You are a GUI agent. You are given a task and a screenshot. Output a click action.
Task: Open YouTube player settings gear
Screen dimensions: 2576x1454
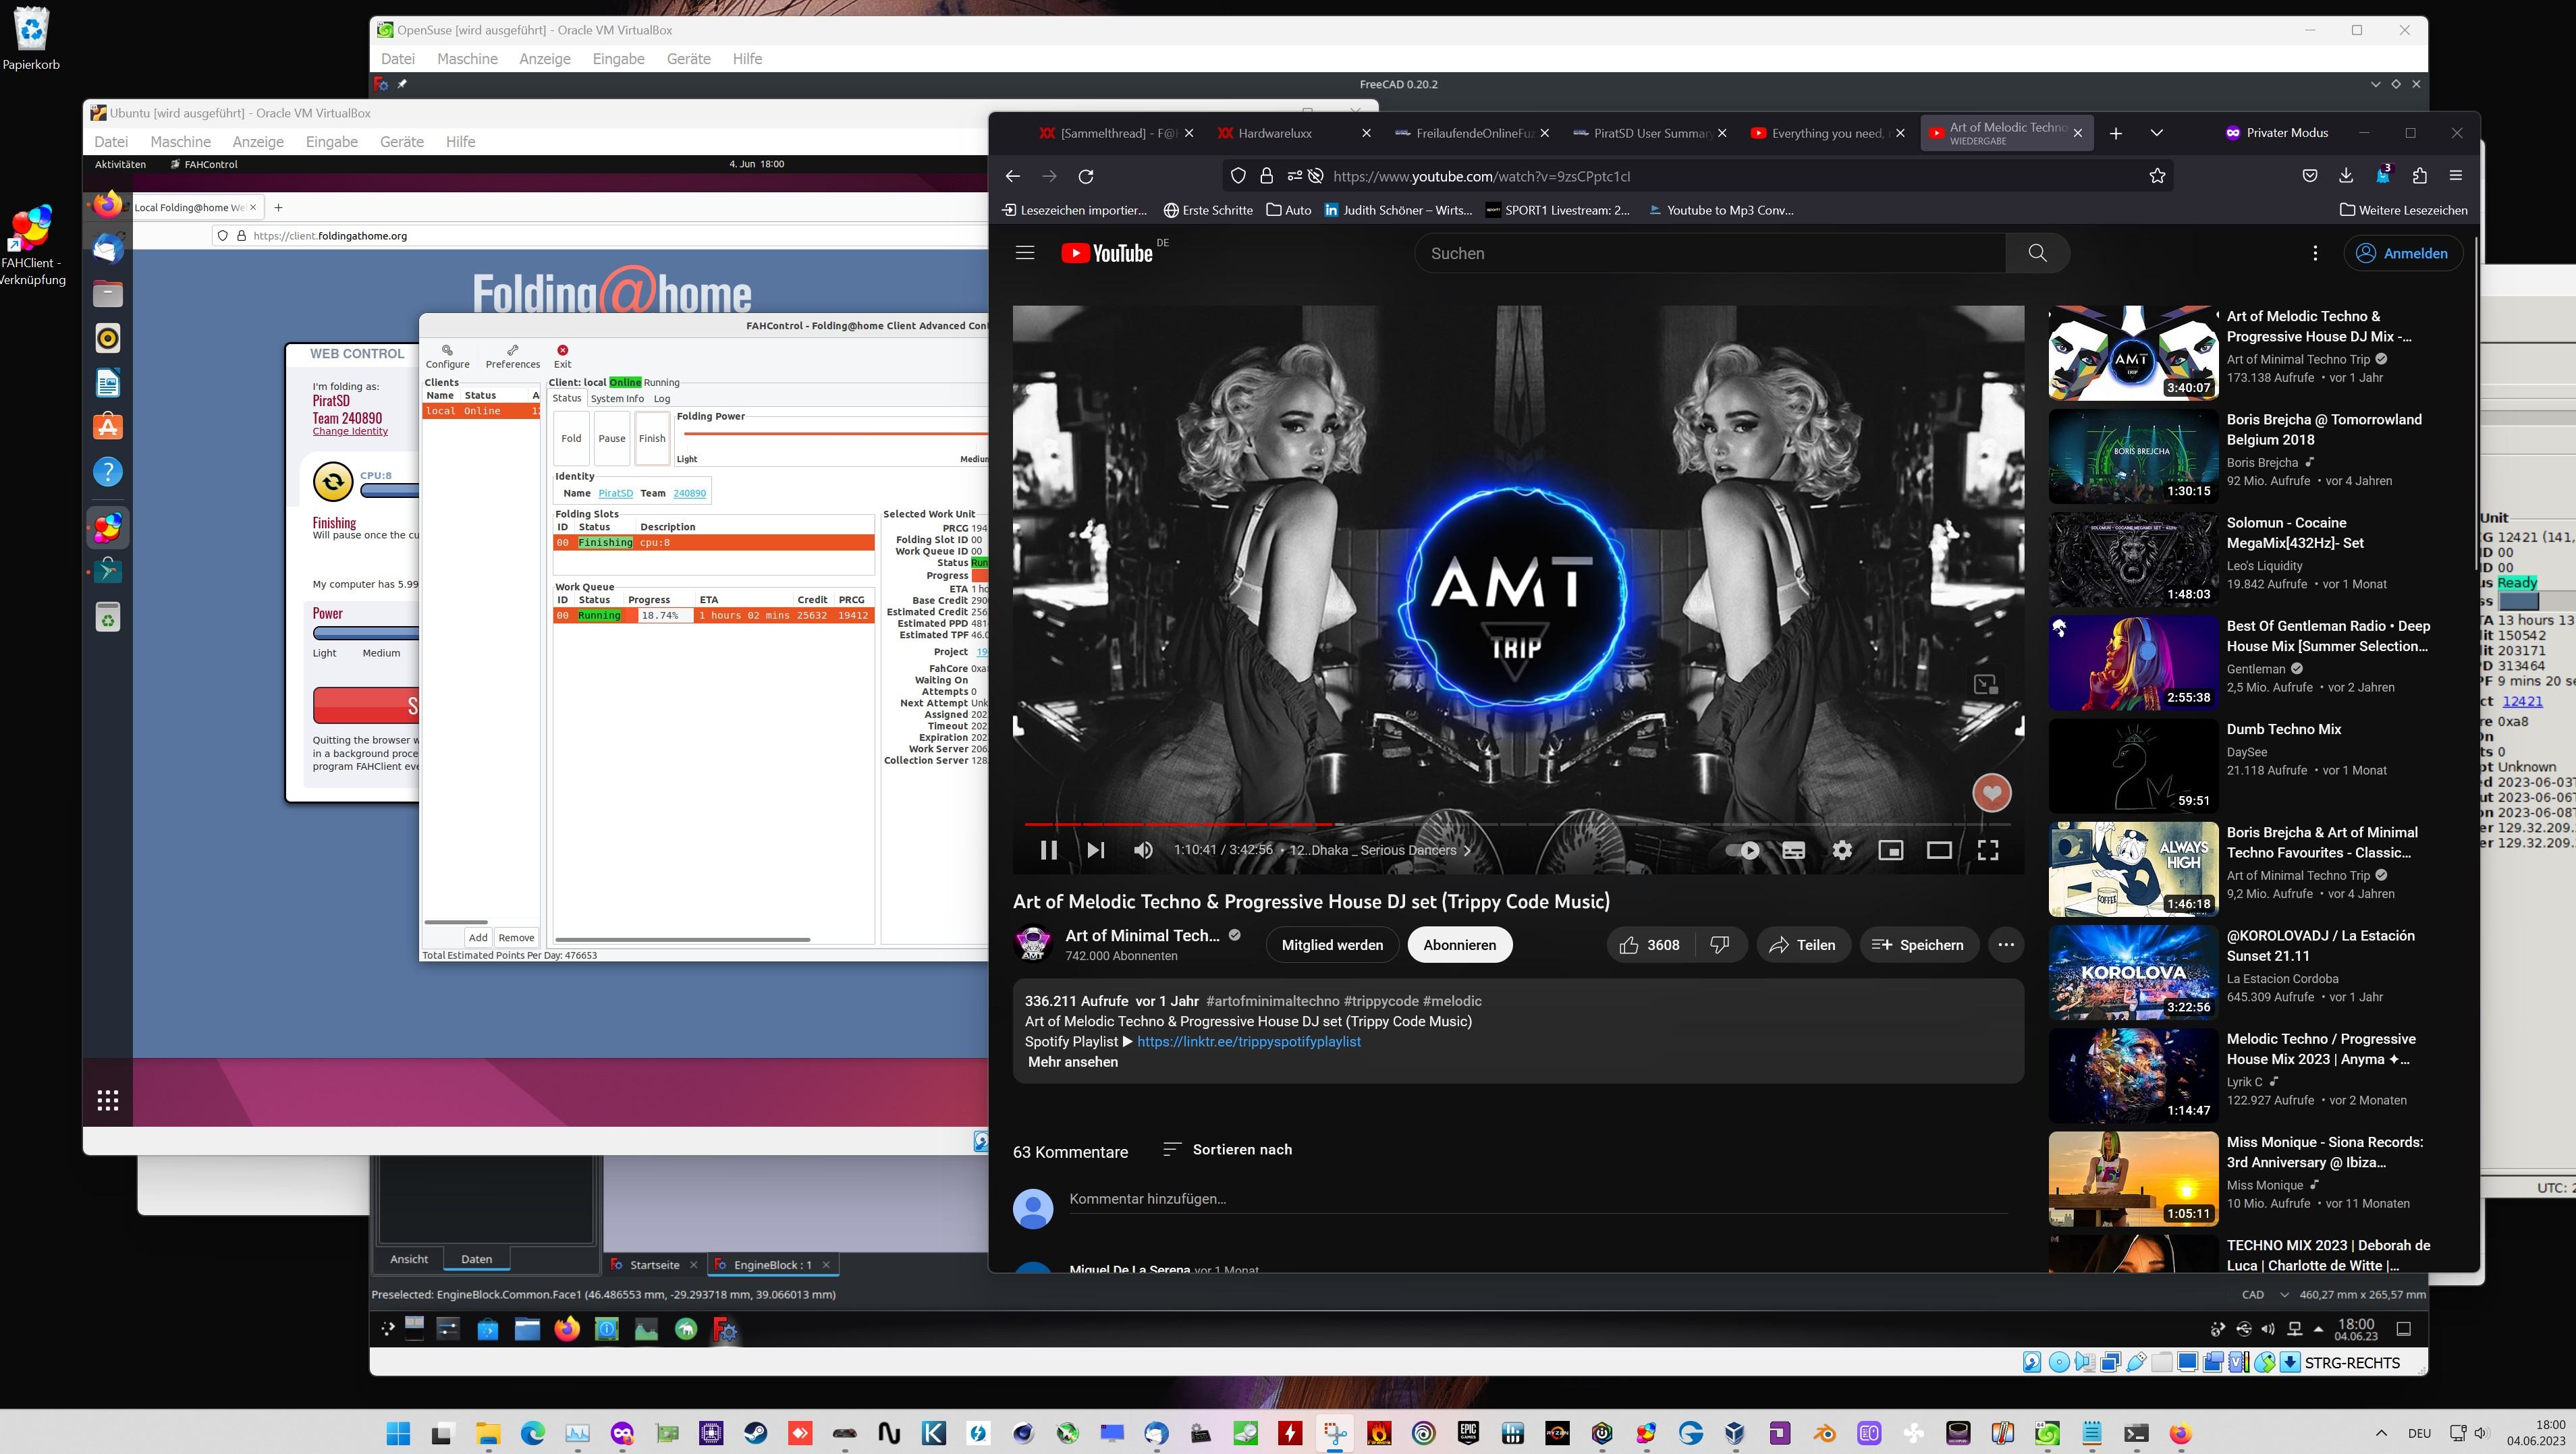[x=1842, y=850]
